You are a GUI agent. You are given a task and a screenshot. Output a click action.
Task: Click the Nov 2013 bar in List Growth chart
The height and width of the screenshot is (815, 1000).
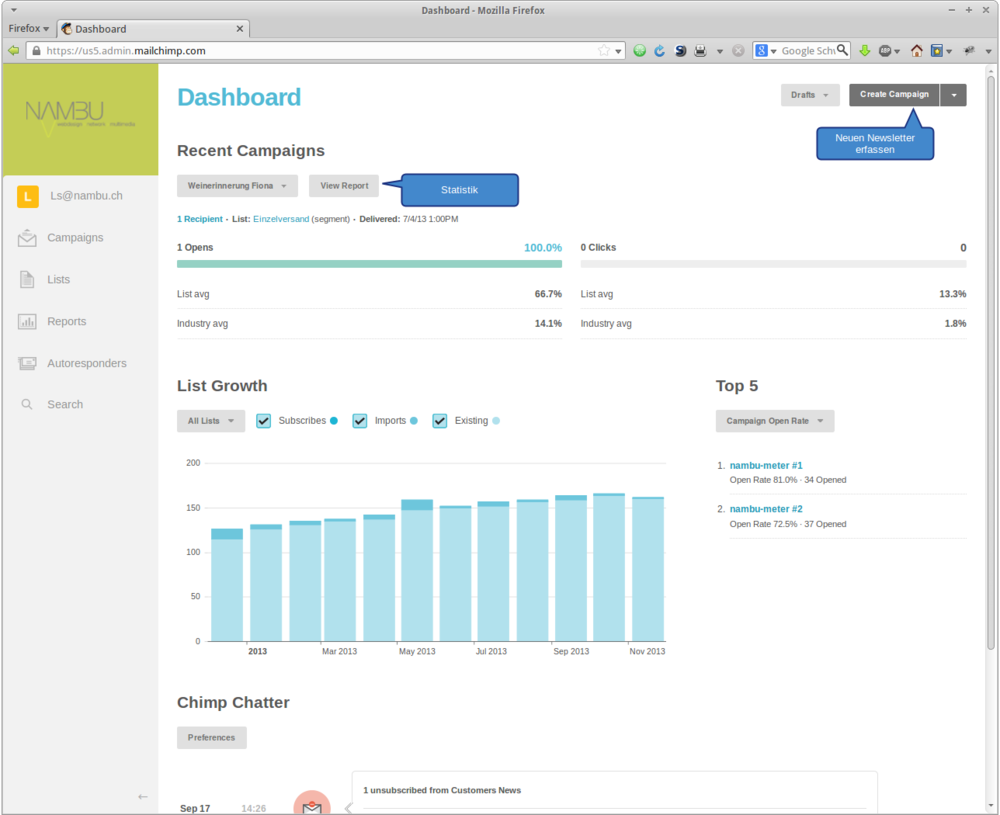[648, 569]
